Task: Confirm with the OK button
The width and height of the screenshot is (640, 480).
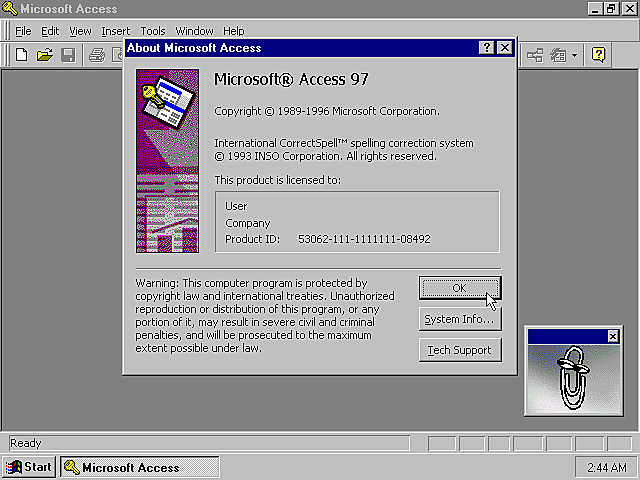Action: (460, 288)
